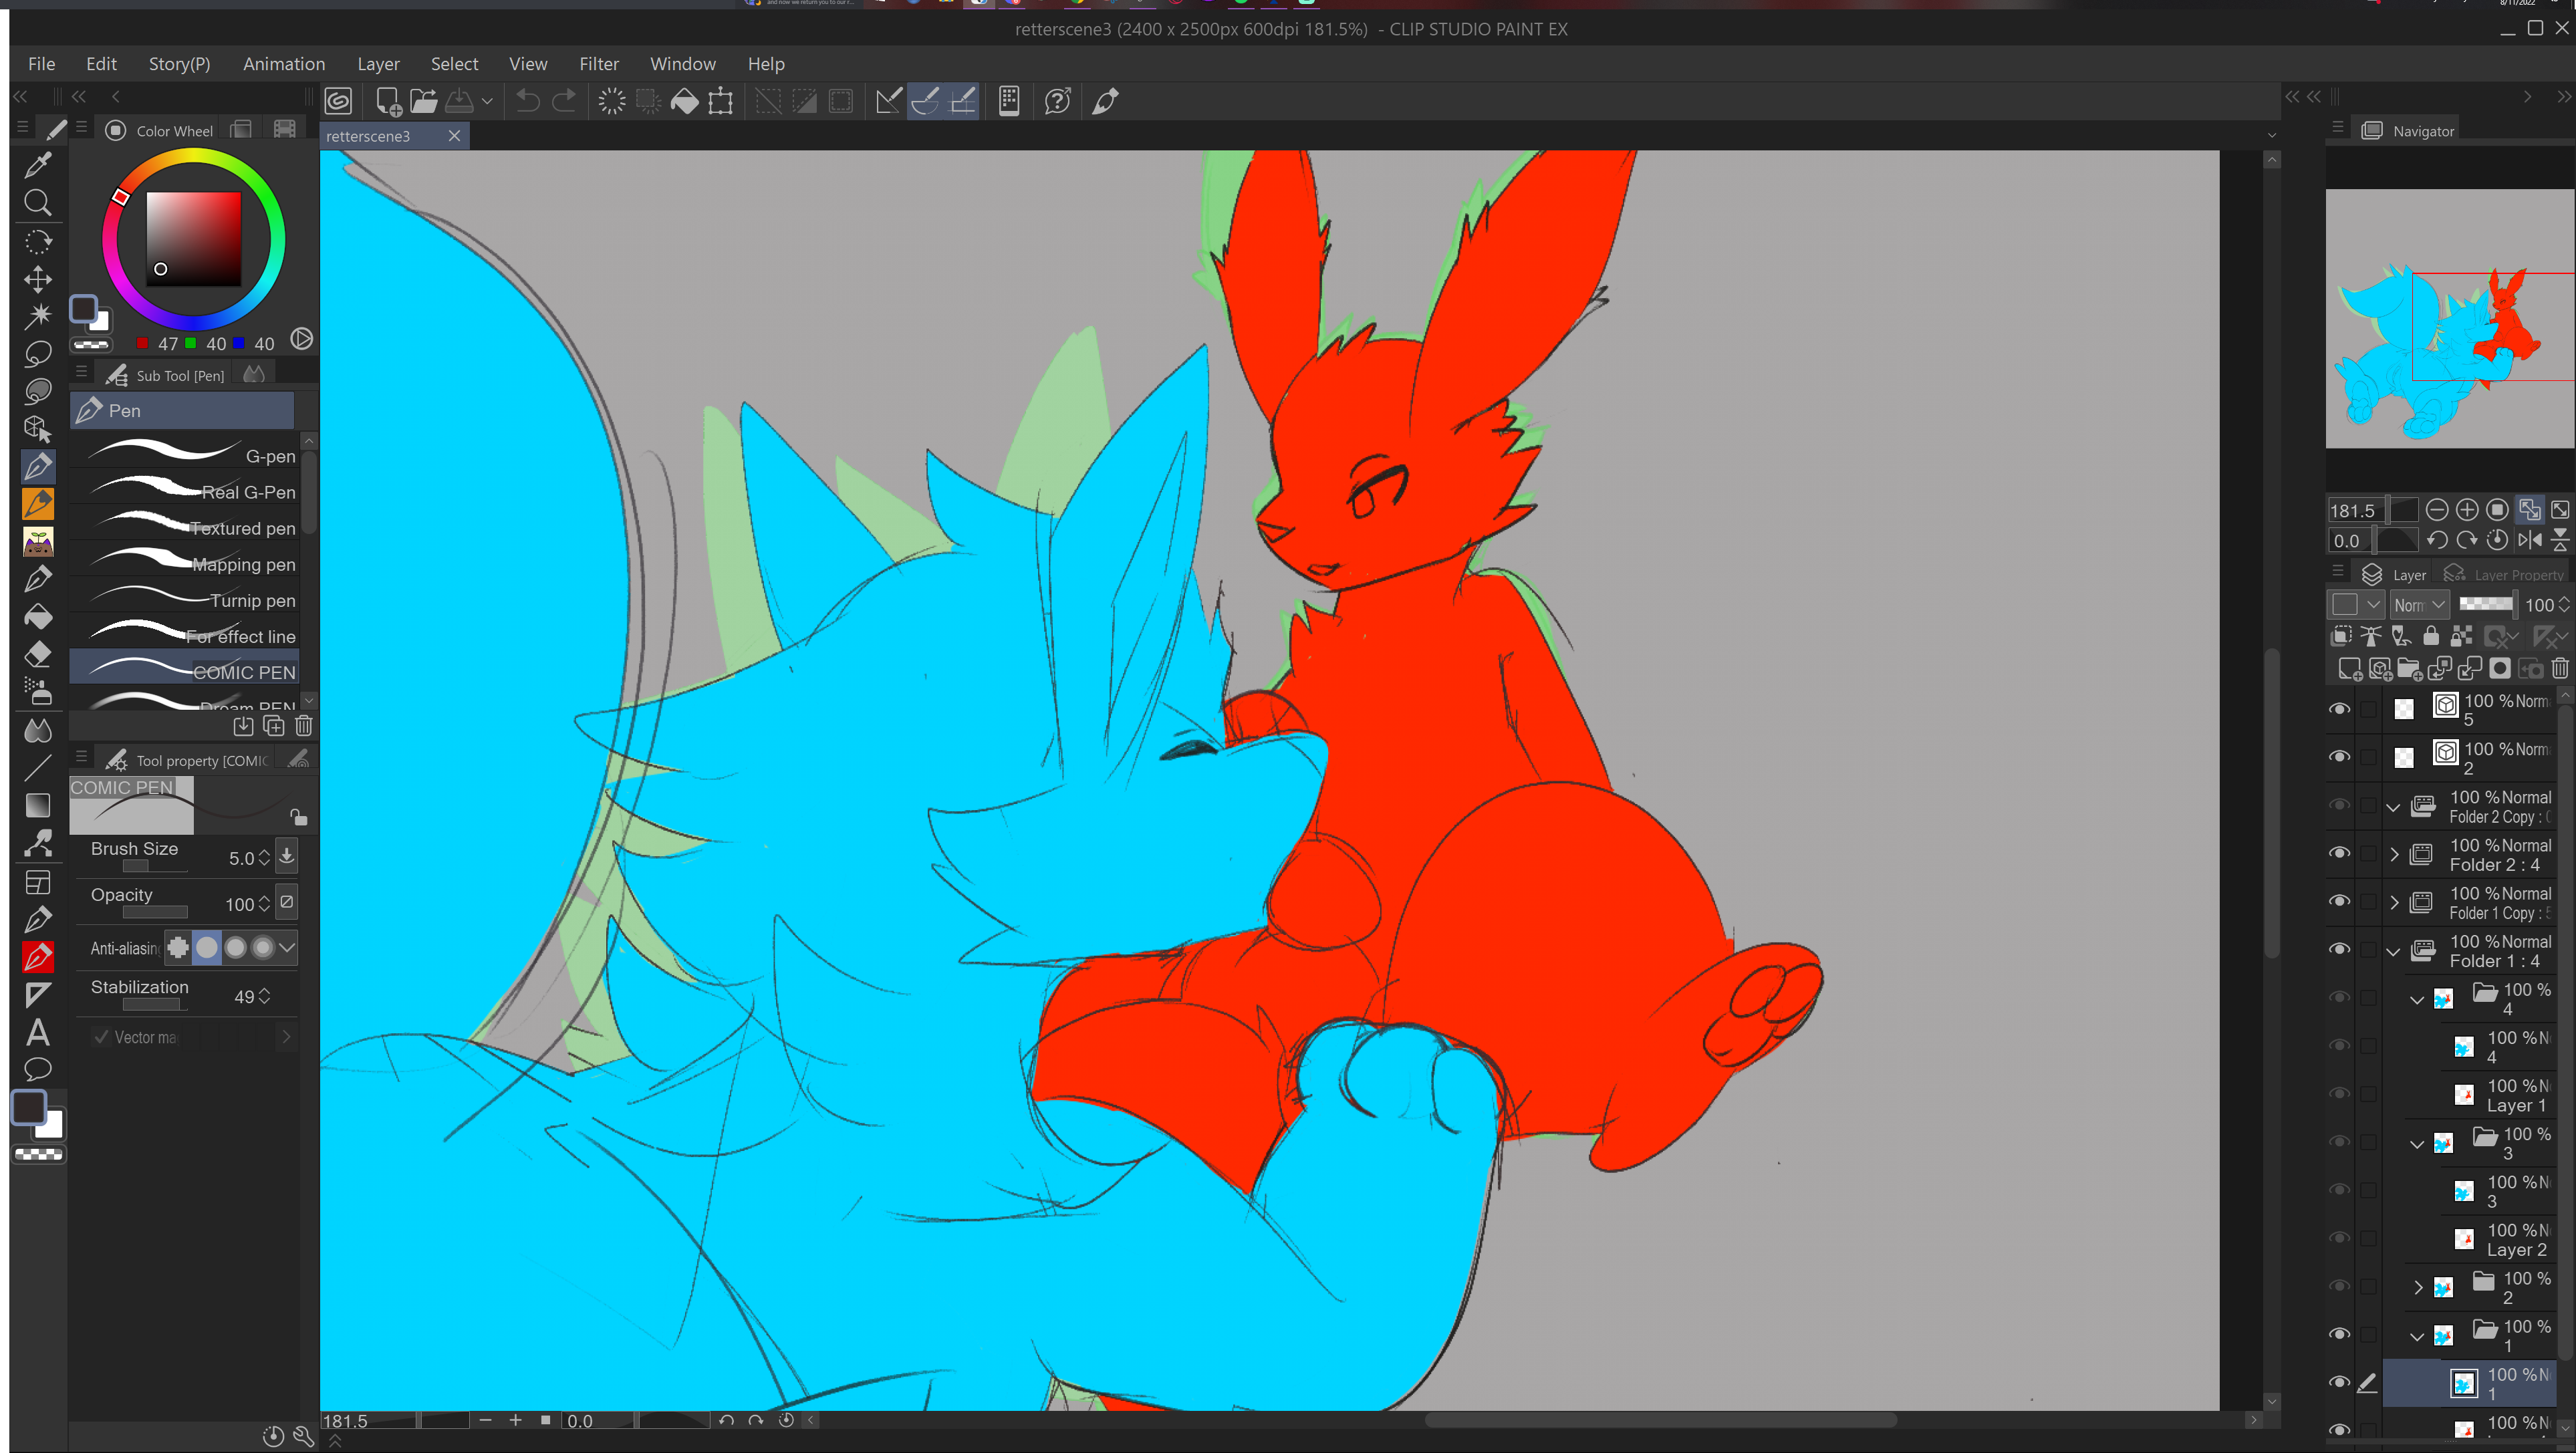Click the Undo arrow in command bar

527,101
